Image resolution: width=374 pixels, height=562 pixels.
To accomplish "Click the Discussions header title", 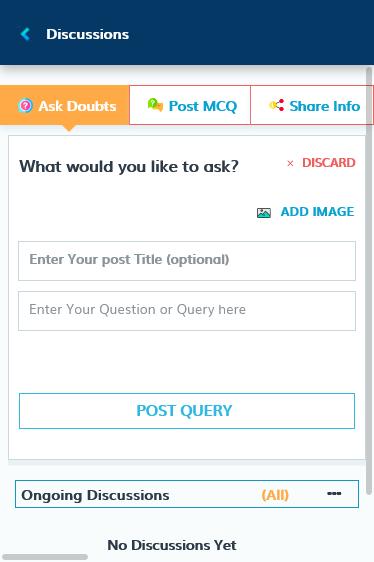I will tap(87, 34).
